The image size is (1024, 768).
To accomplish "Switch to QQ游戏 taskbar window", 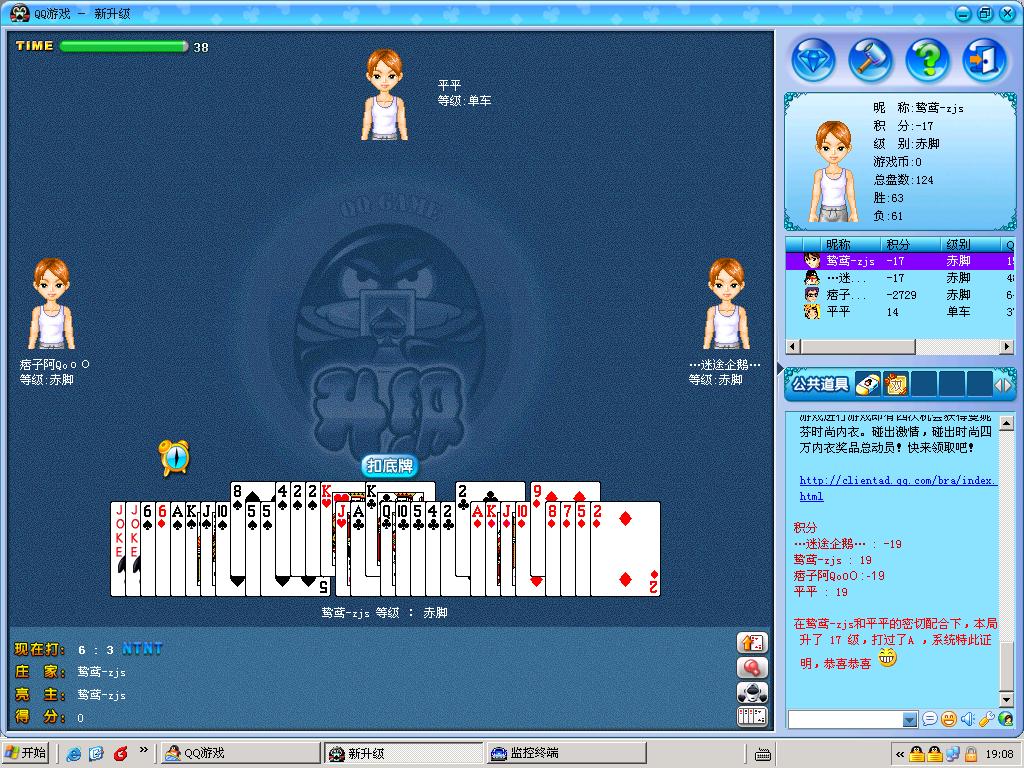I will click(238, 754).
